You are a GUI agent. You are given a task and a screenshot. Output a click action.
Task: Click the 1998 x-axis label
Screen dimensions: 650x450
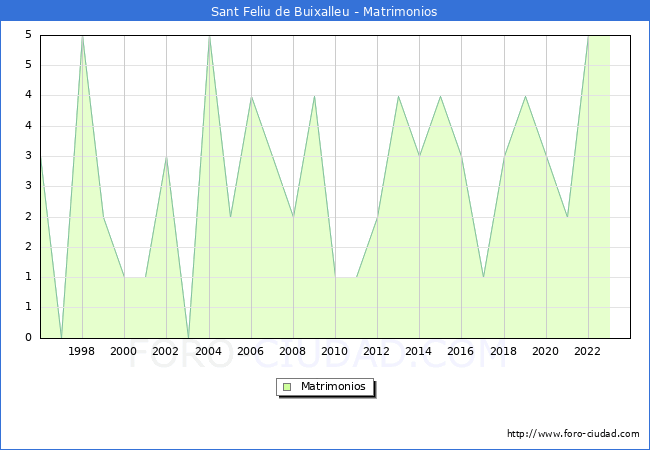click(x=81, y=351)
